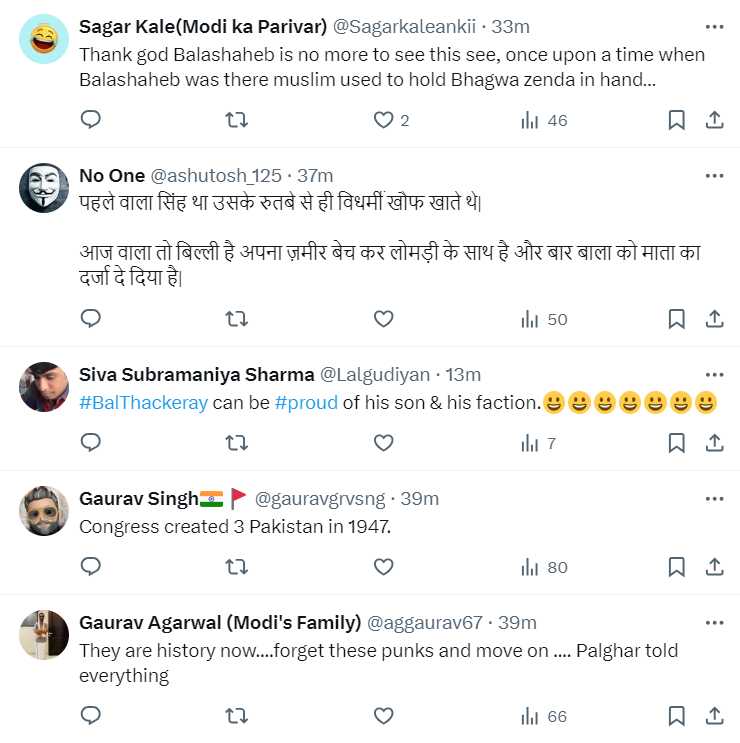Reply to Sagar Kale's tweet

(91, 120)
